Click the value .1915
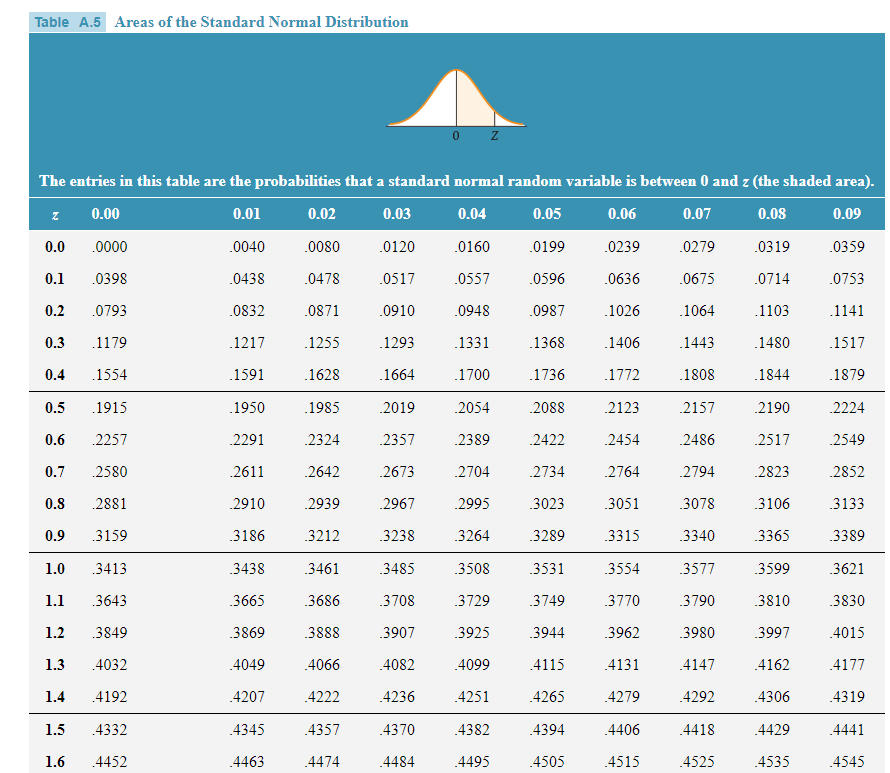The height and width of the screenshot is (773, 890). 109,407
